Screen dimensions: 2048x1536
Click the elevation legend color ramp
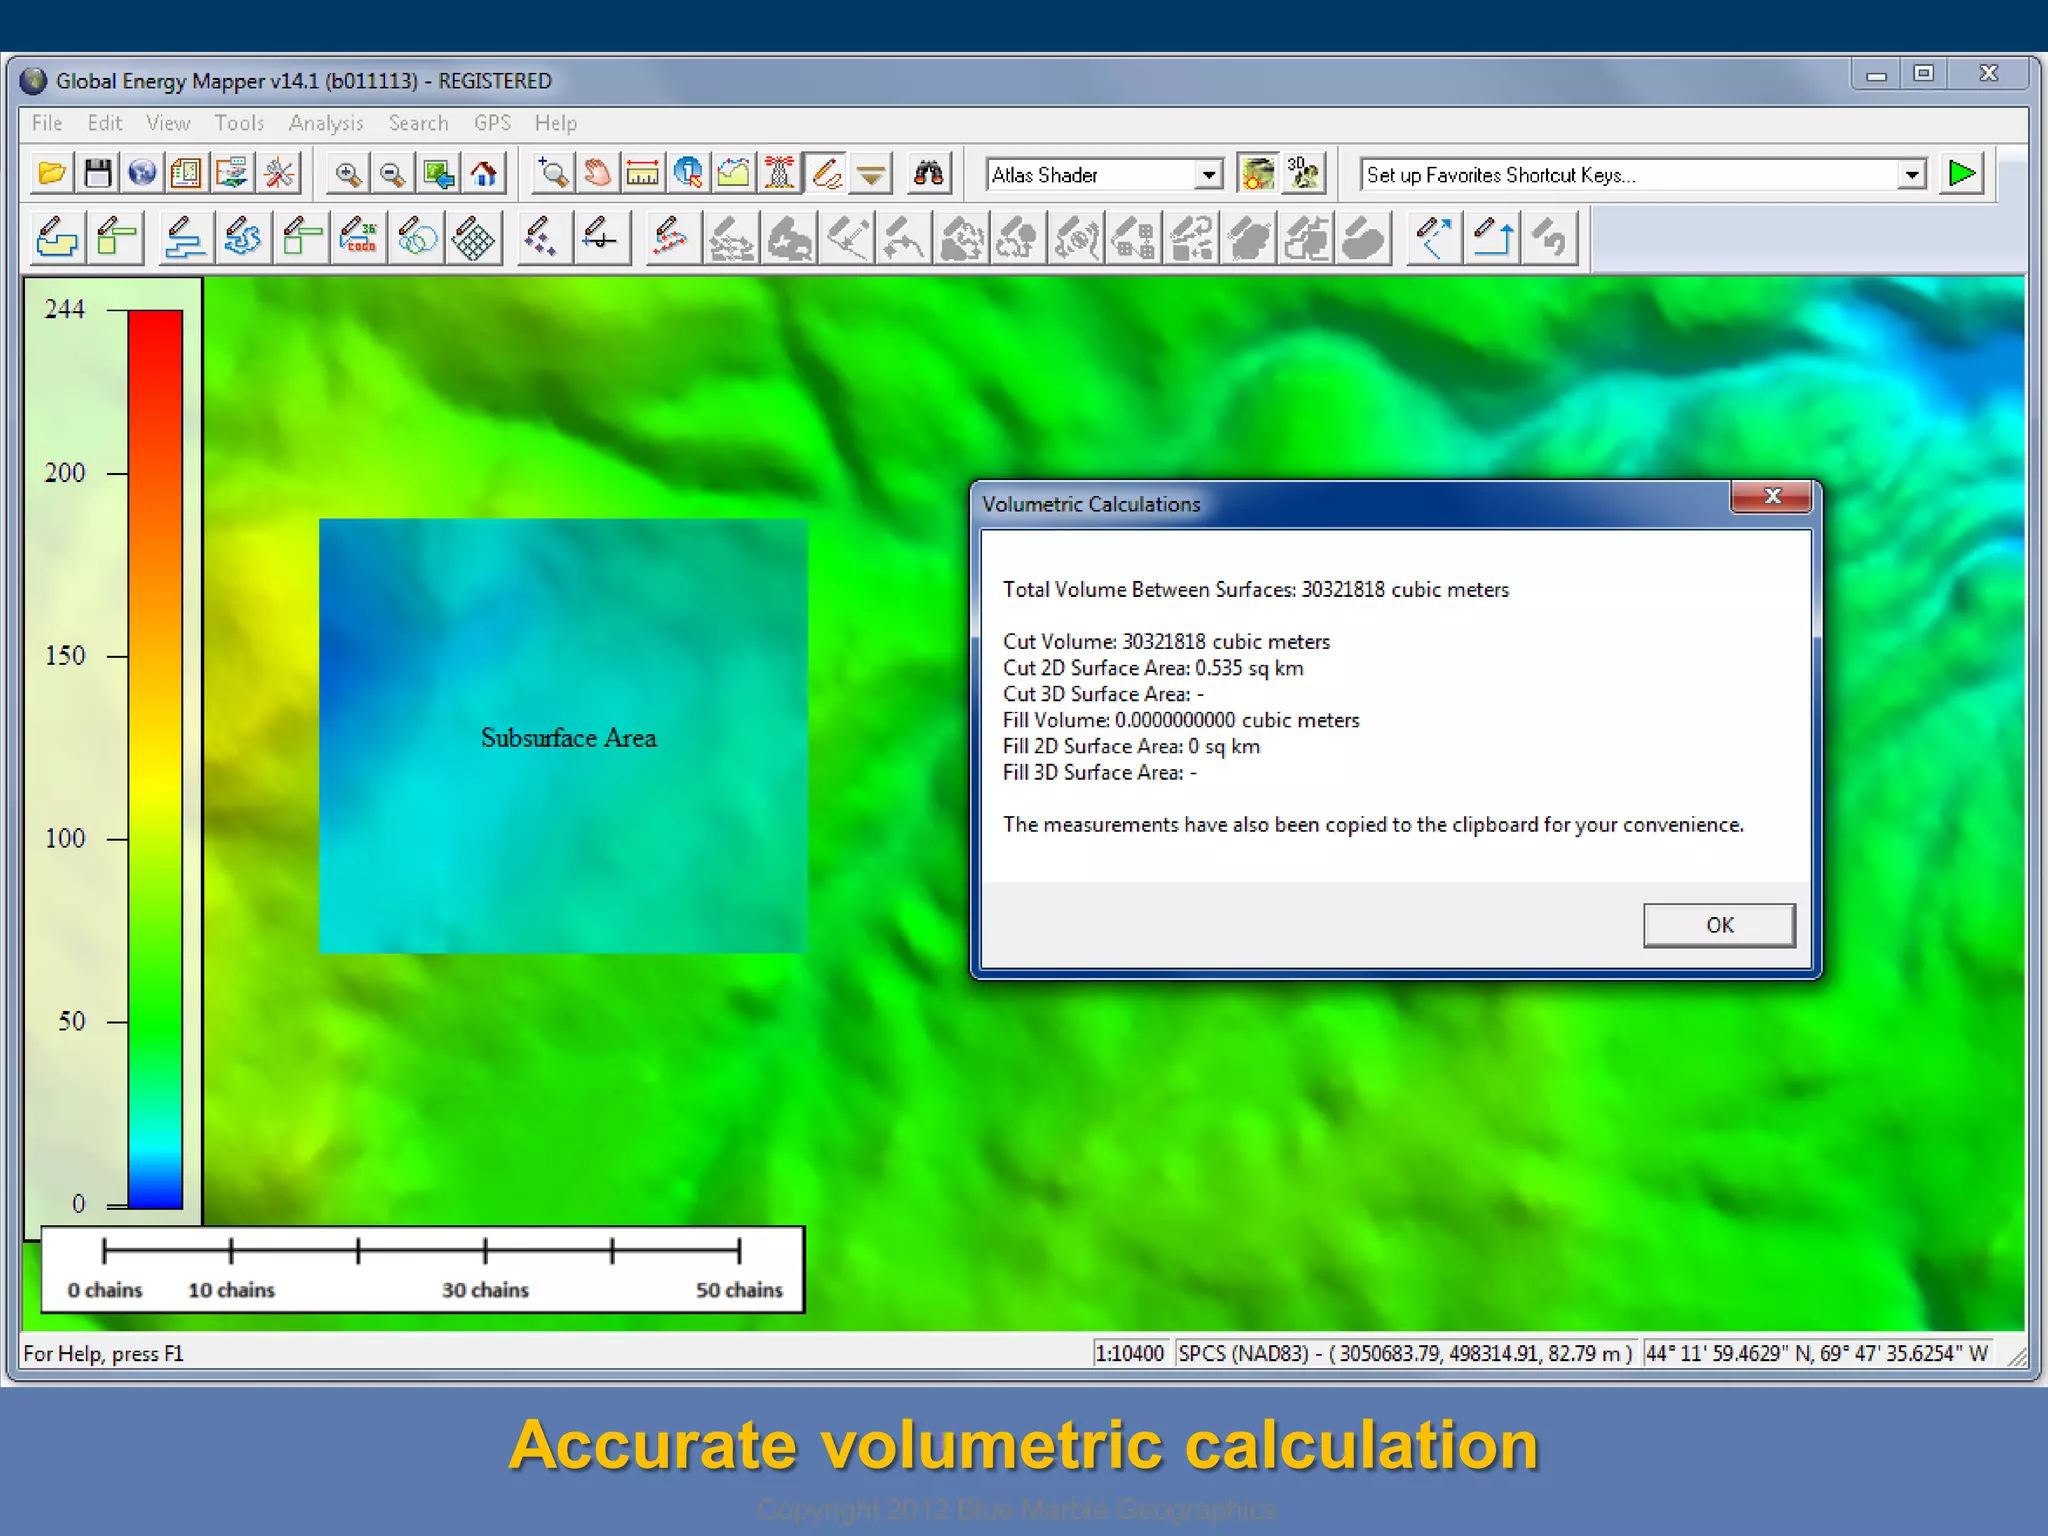155,759
